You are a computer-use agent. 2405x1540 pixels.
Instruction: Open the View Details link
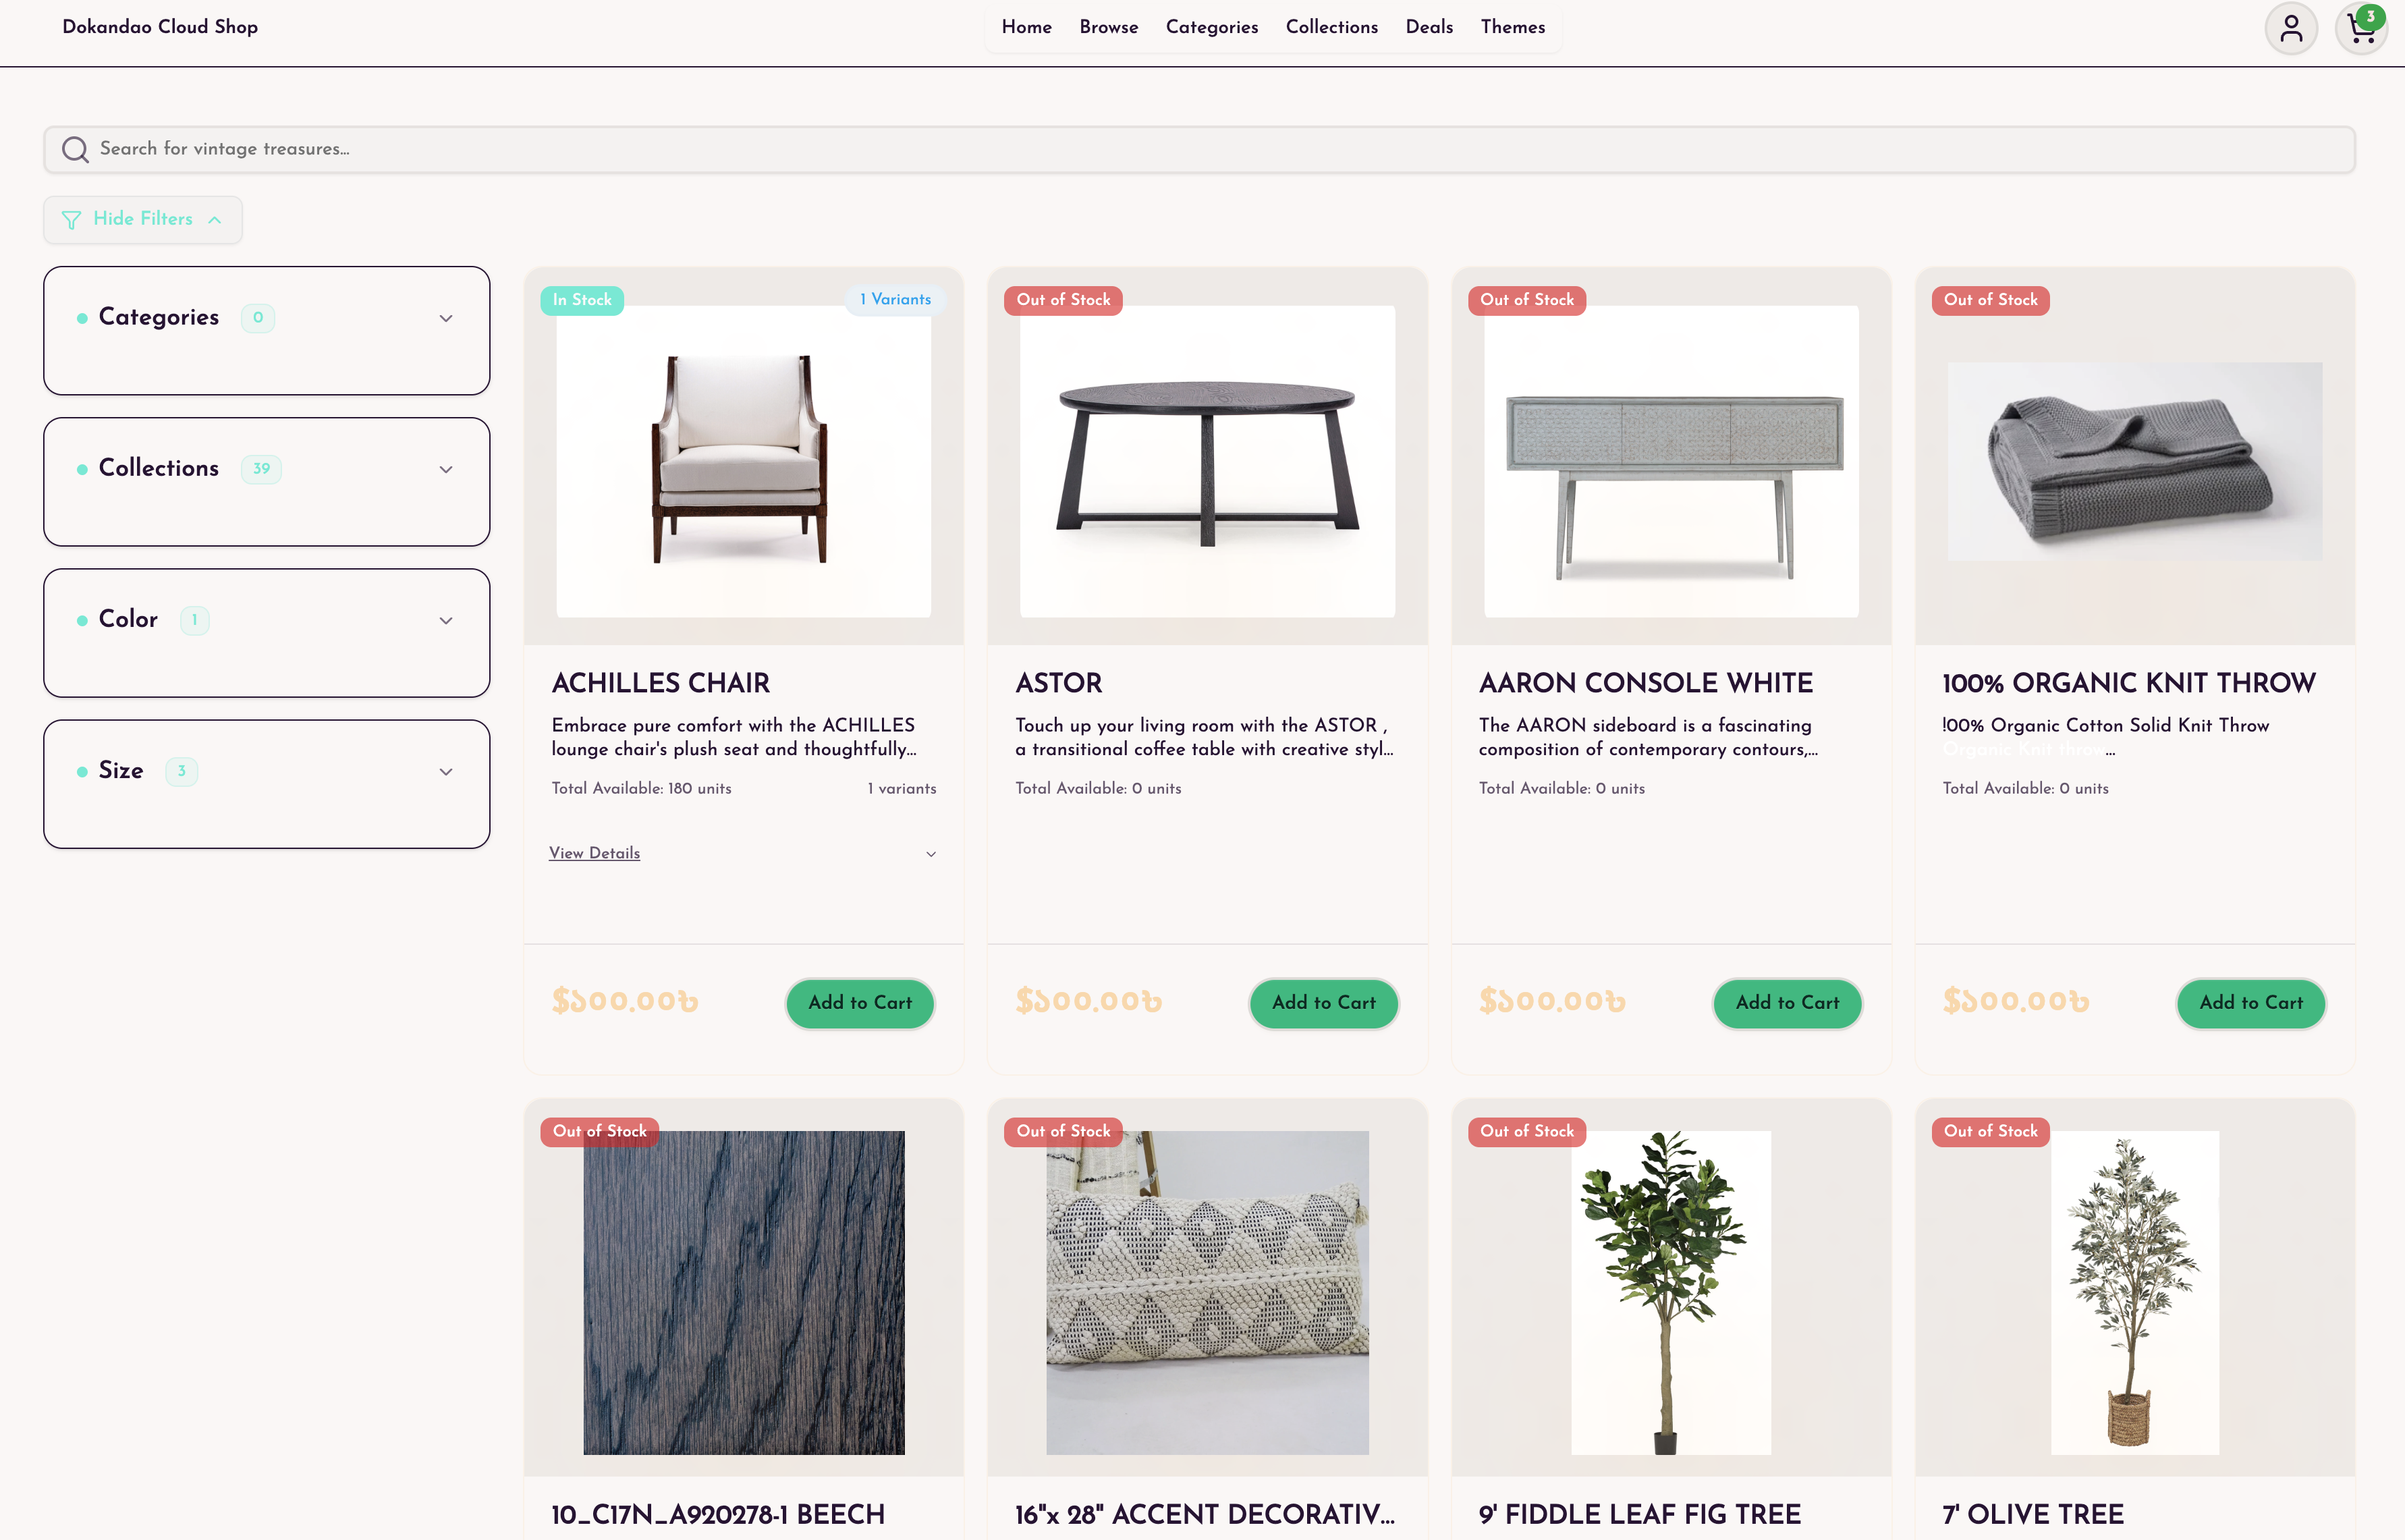click(x=595, y=853)
